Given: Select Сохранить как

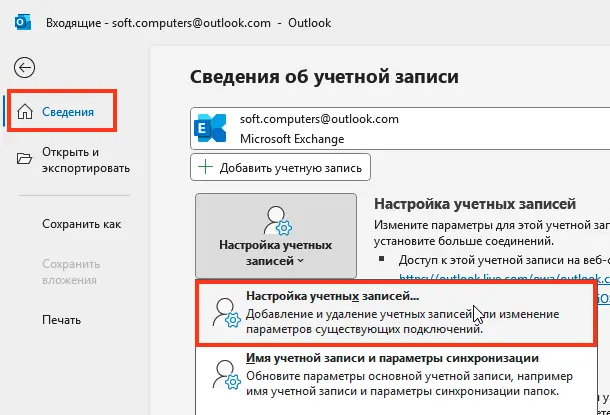Looking at the screenshot, I should pos(81,224).
